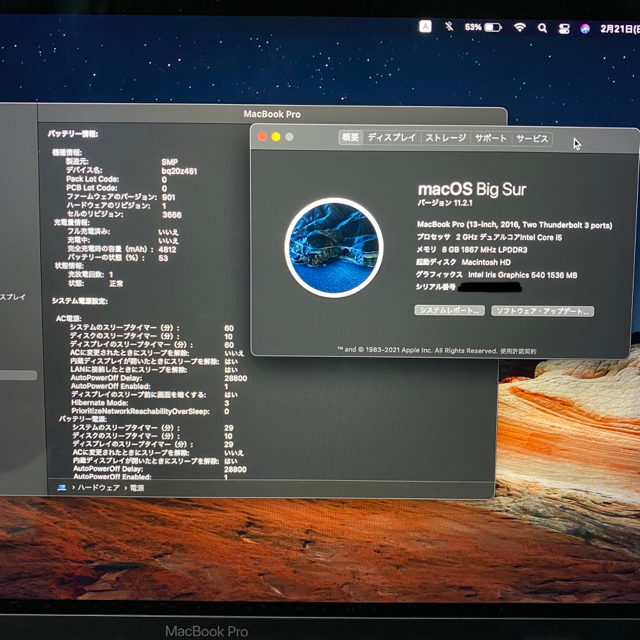The height and width of the screenshot is (640, 640).
Task: Select the システム電源設定 heading
Action: [80, 301]
